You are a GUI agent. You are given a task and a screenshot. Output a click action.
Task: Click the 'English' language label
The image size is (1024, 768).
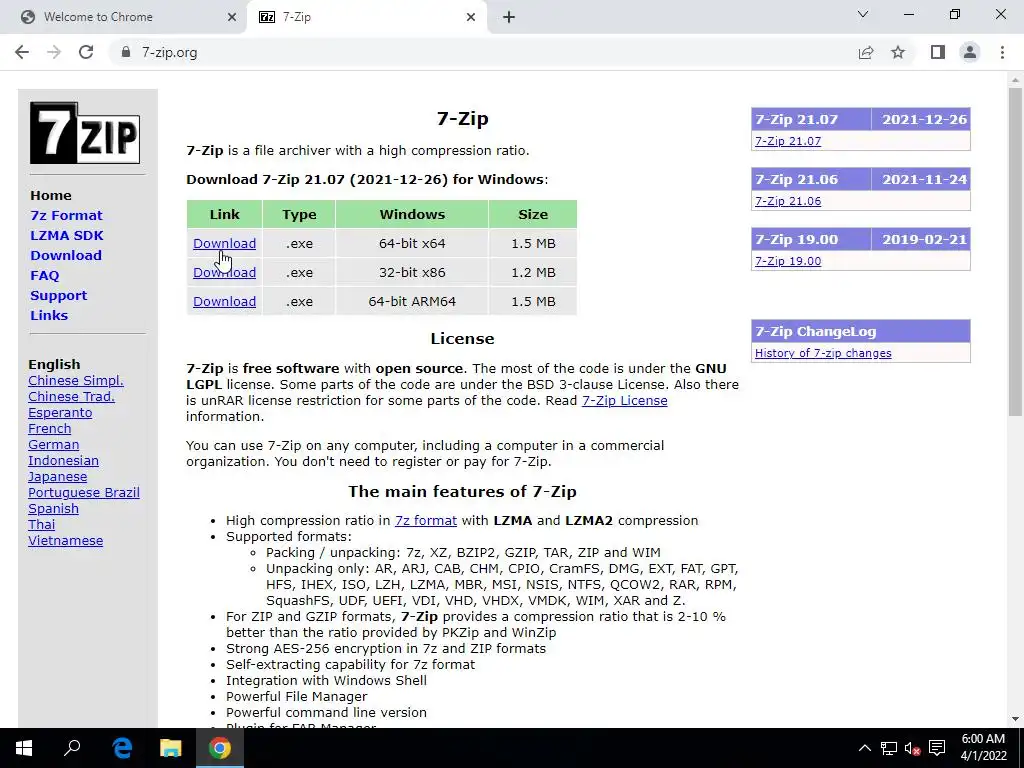(54, 364)
